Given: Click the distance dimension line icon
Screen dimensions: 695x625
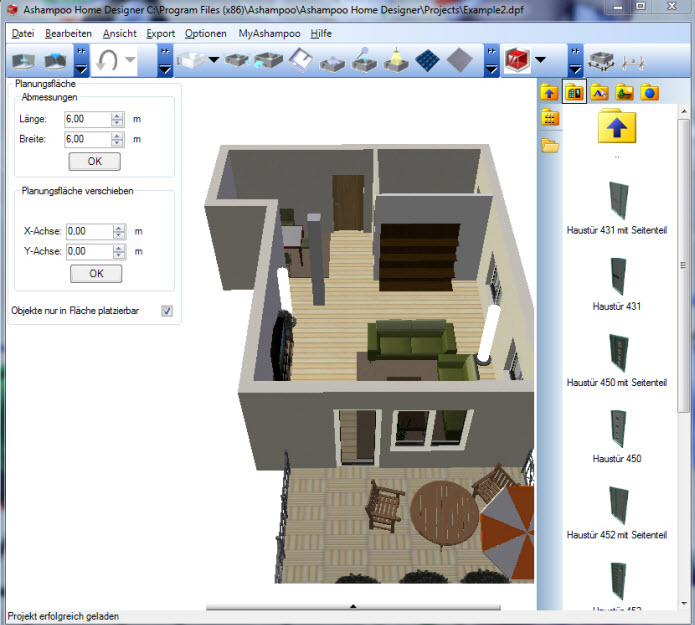Looking at the screenshot, I should coord(633,63).
